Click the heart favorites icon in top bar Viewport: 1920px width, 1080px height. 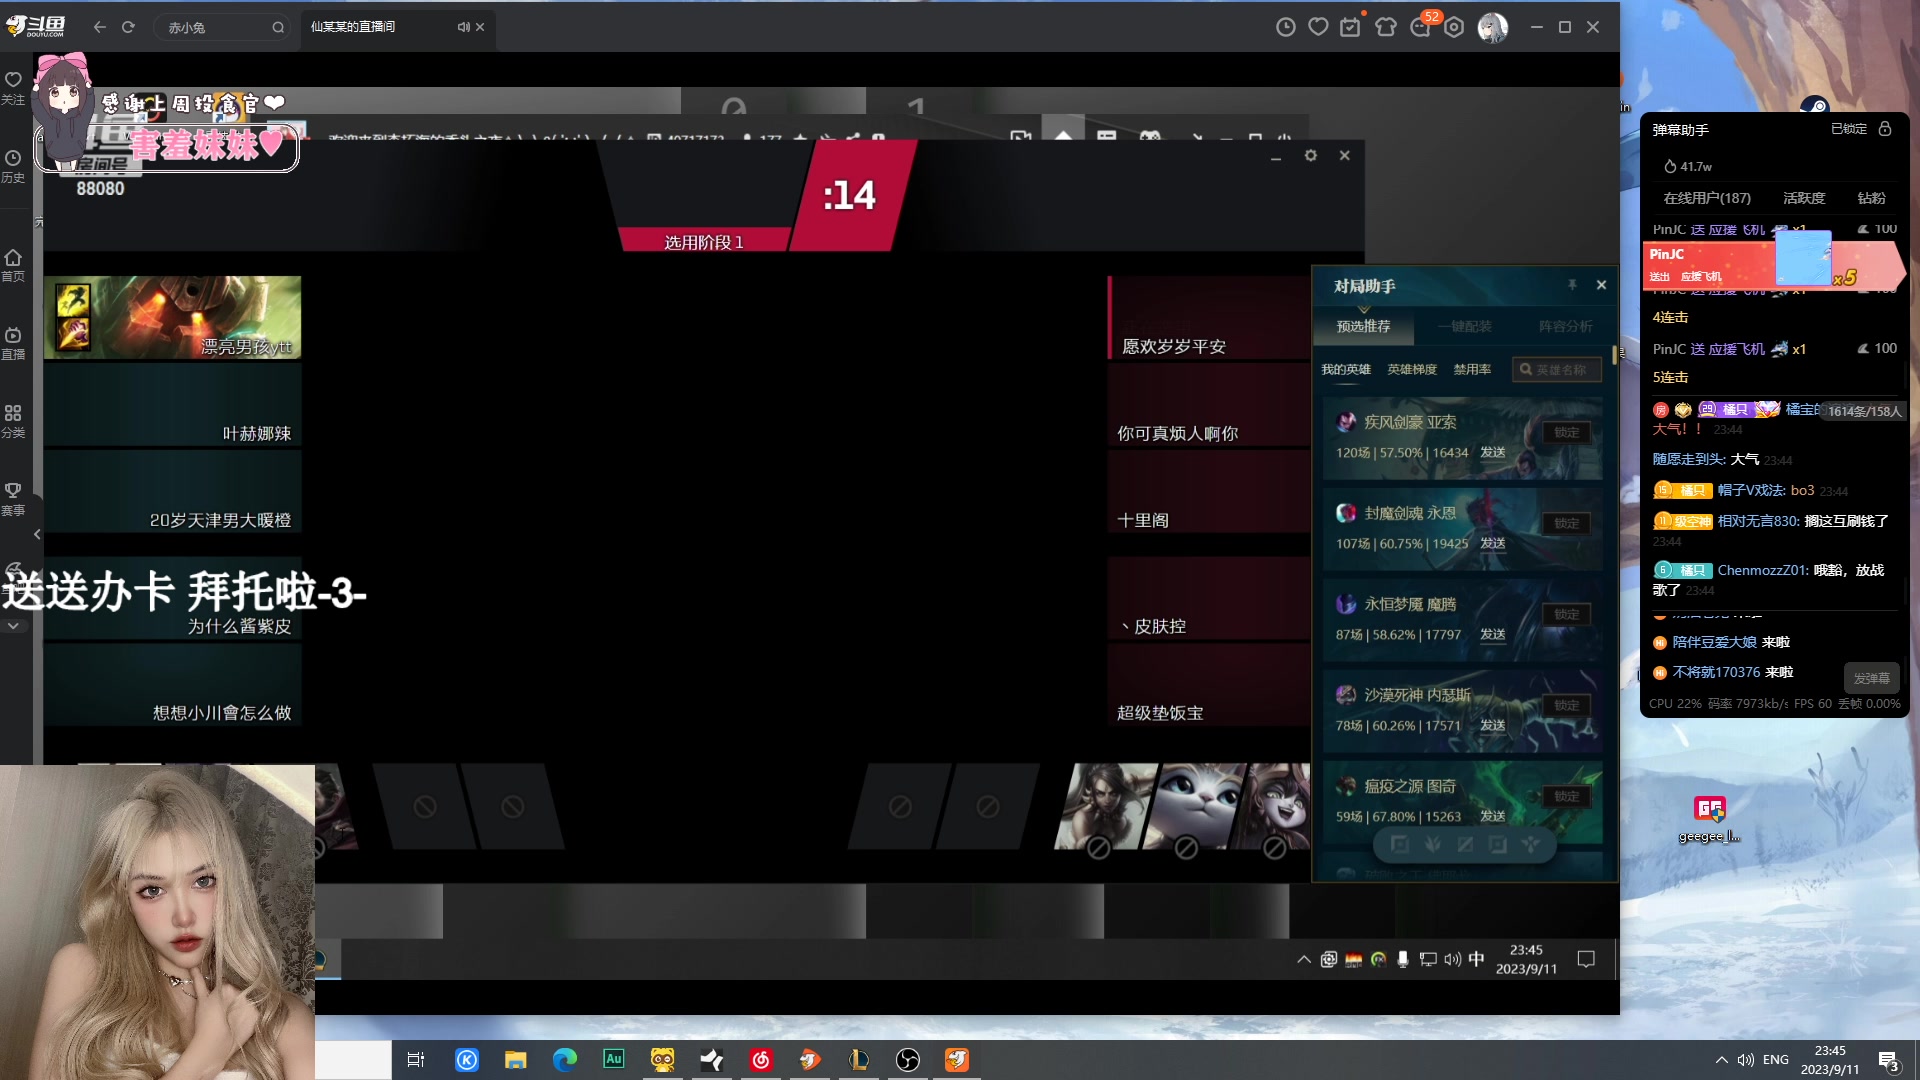click(1318, 27)
